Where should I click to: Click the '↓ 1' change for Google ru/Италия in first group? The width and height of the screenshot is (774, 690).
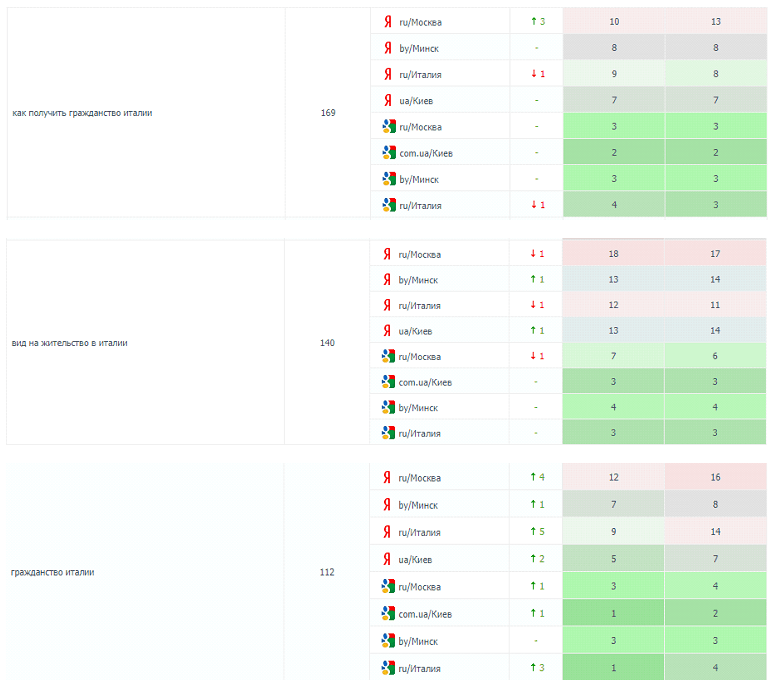tap(538, 205)
